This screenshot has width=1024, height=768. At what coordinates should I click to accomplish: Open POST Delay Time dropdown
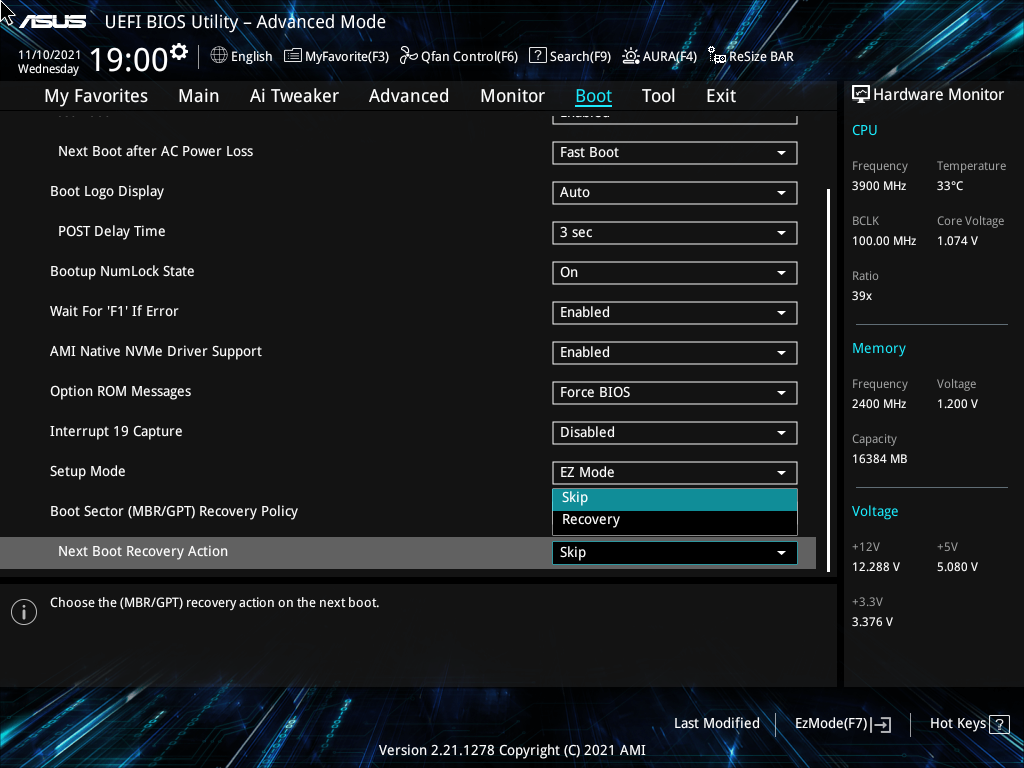pyautogui.click(x=675, y=232)
